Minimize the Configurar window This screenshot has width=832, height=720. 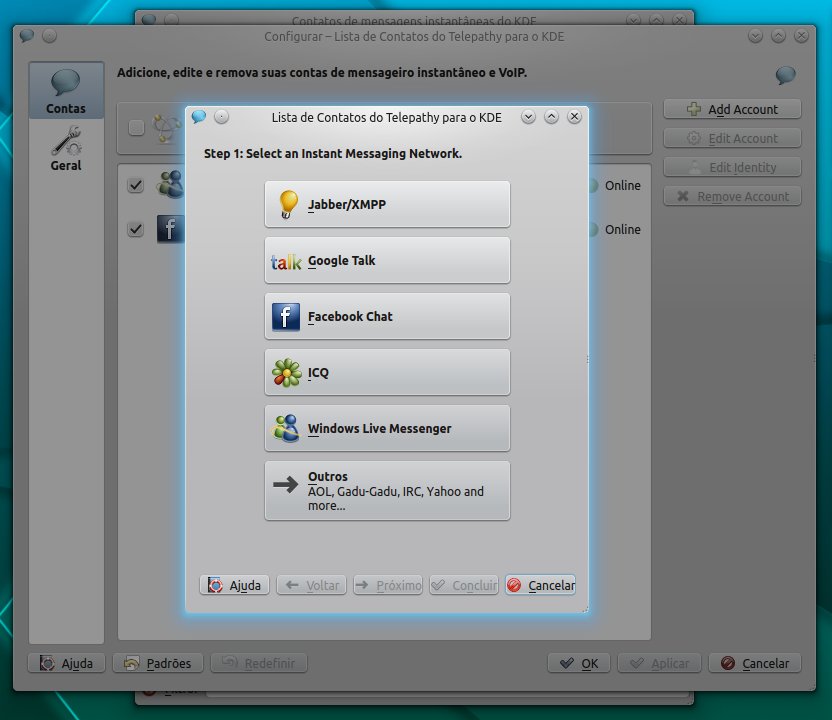pos(755,36)
